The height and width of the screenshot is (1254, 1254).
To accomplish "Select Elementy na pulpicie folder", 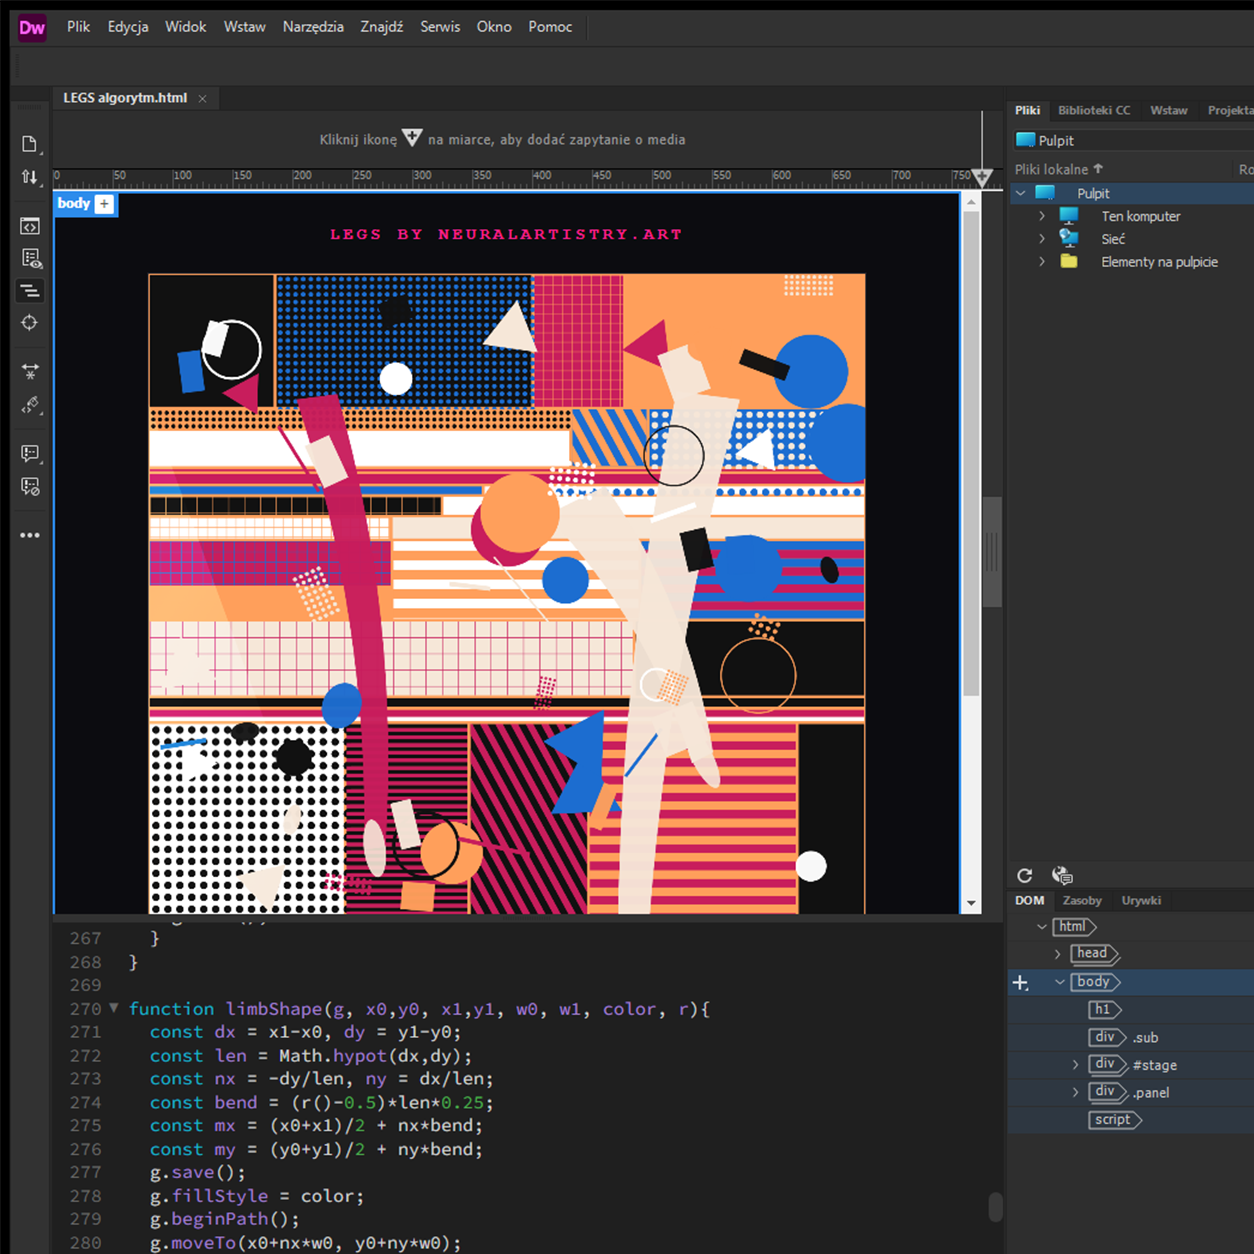I will (x=1159, y=262).
